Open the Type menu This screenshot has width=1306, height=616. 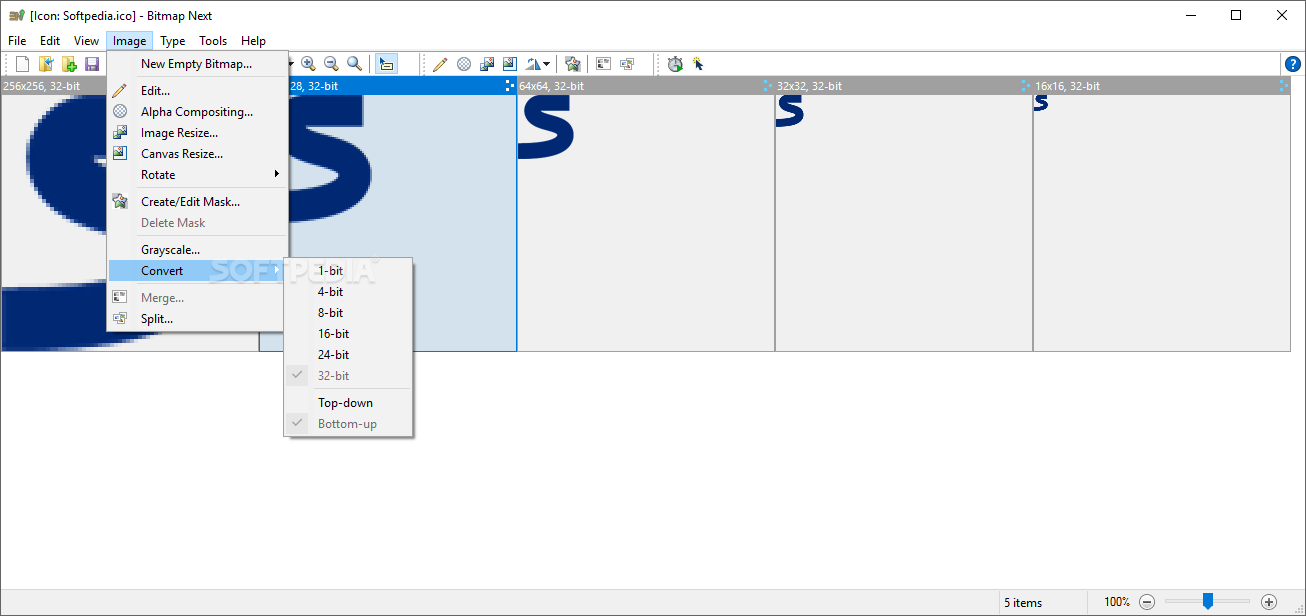point(173,41)
